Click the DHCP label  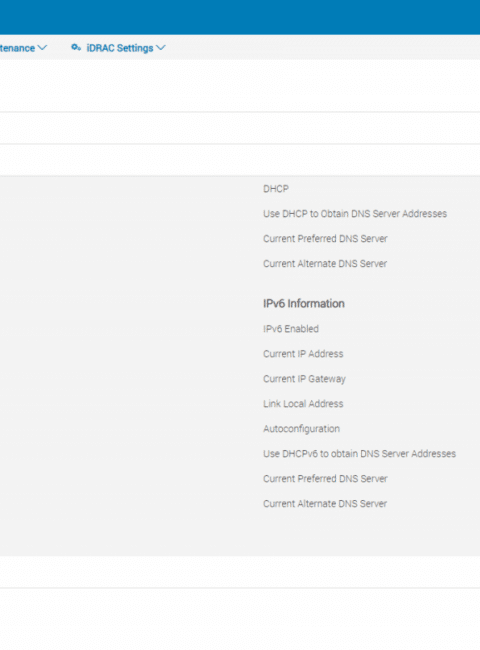276,189
